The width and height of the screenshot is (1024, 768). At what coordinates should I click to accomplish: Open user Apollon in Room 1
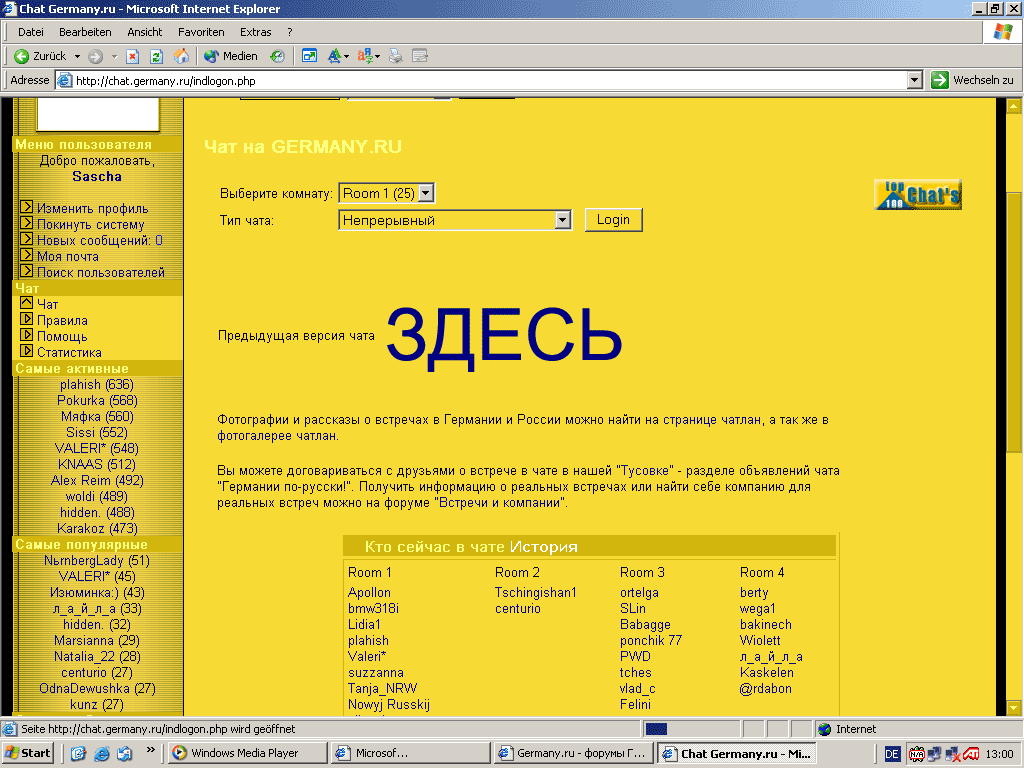click(x=370, y=593)
